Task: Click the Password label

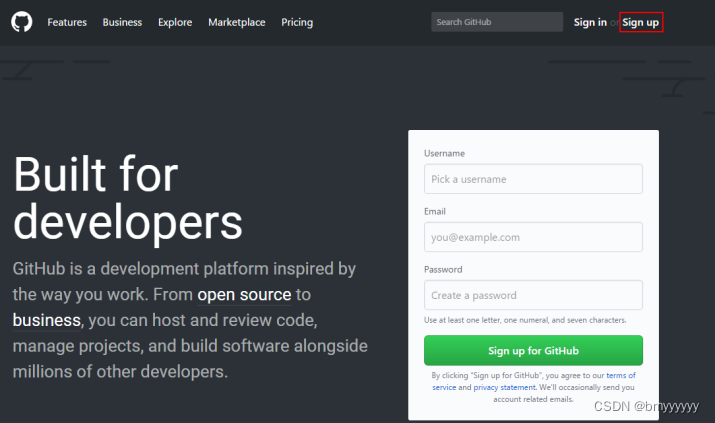Action: point(443,269)
